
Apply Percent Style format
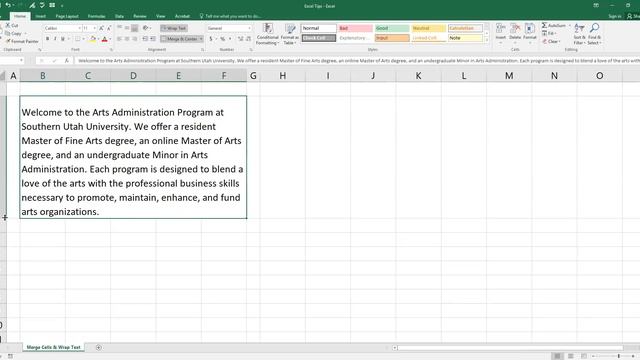click(222, 39)
